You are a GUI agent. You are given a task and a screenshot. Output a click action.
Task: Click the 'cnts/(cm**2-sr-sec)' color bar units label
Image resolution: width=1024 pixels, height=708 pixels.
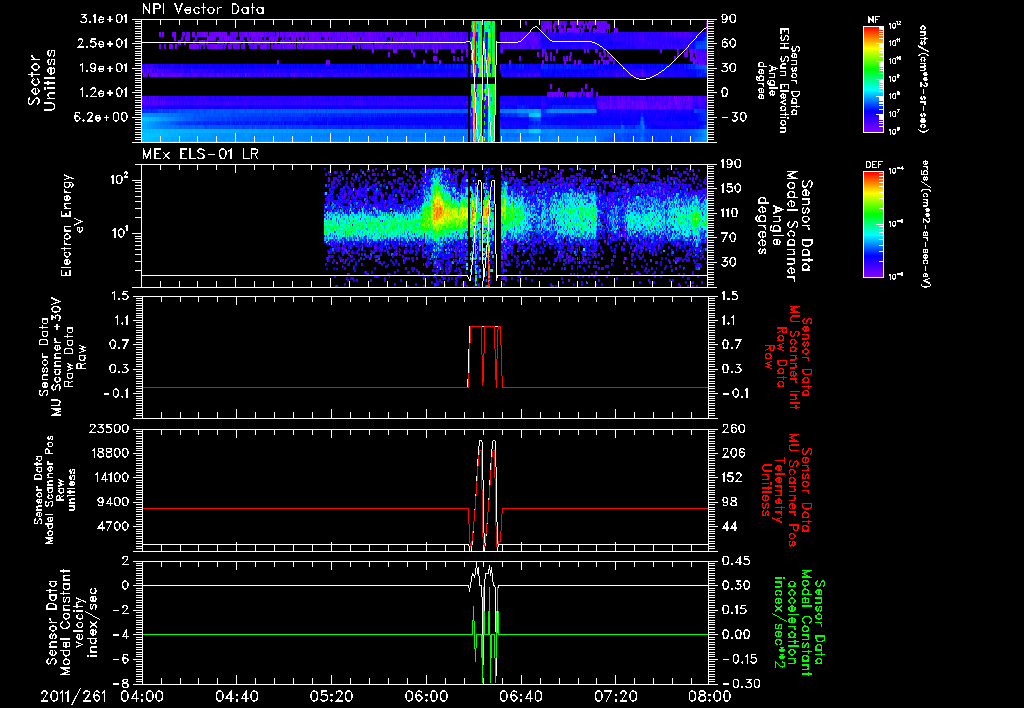(x=923, y=78)
